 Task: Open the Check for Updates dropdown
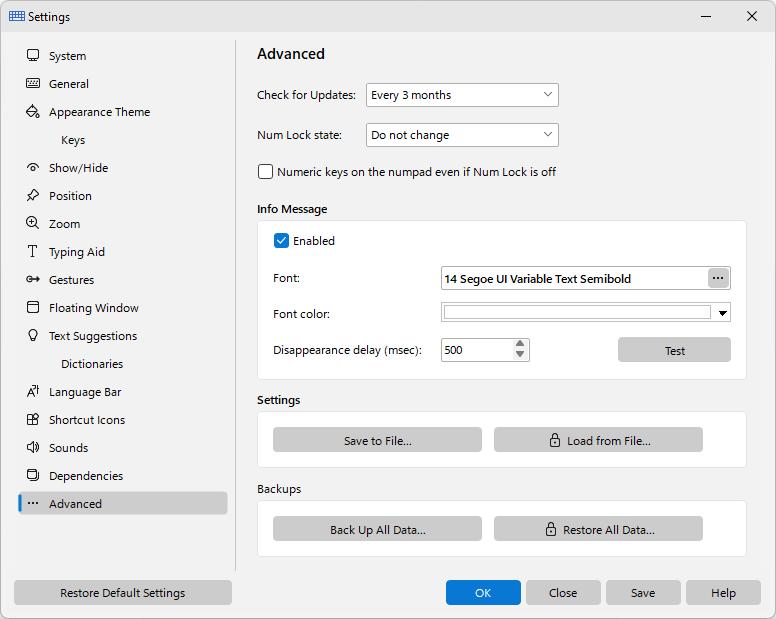(462, 95)
